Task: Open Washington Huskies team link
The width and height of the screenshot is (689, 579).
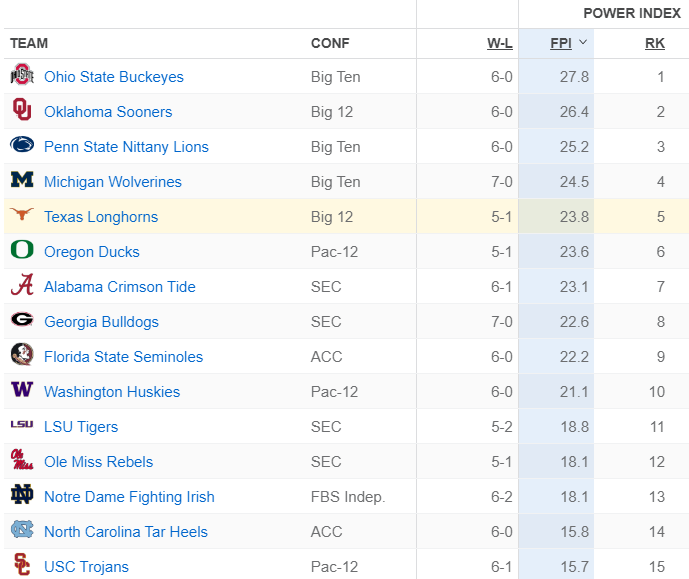Action: point(112,391)
